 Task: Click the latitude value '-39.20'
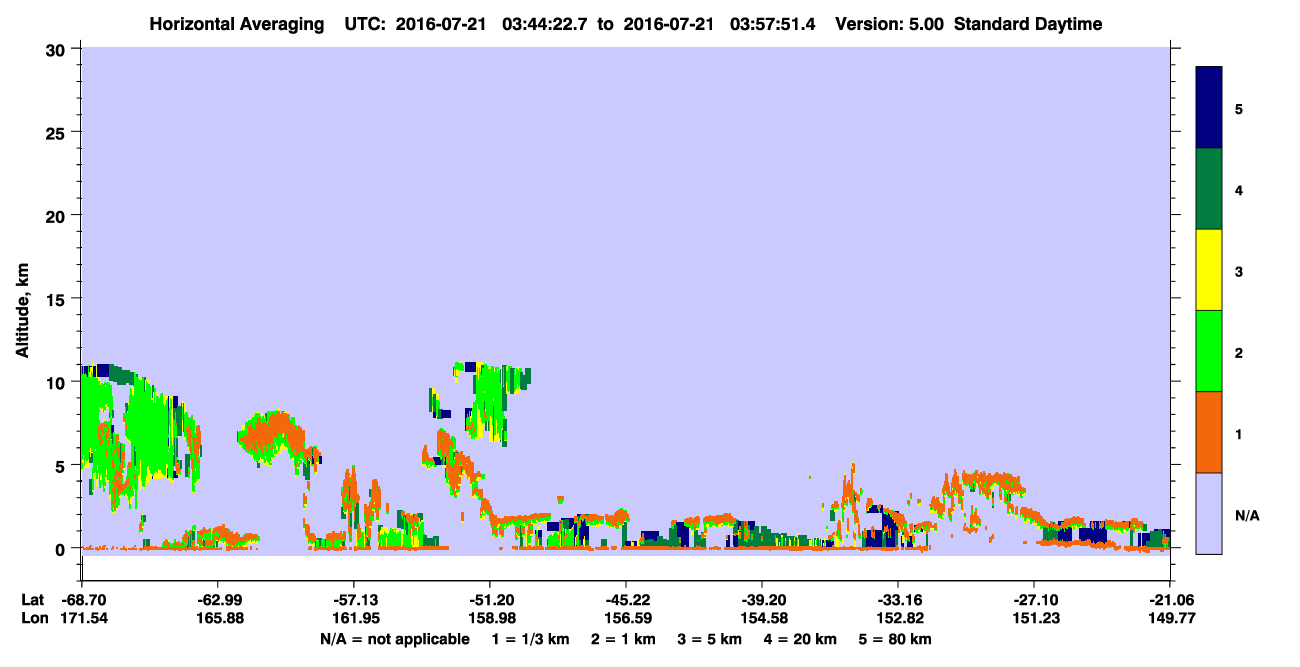(762, 600)
